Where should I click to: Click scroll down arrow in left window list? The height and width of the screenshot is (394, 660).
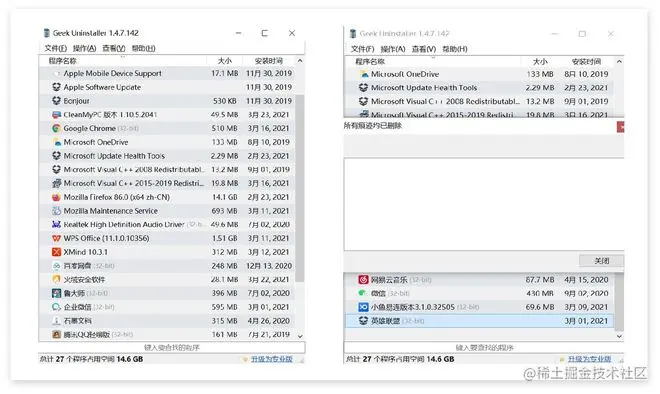(300, 336)
